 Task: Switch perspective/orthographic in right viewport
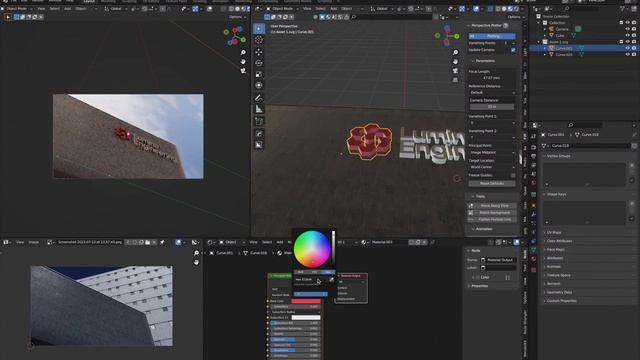456,80
